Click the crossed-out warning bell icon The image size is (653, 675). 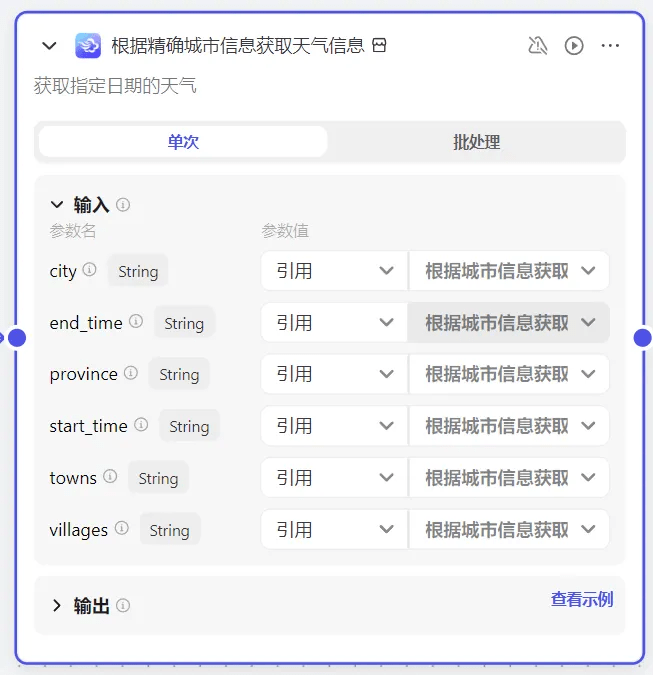pyautogui.click(x=538, y=45)
